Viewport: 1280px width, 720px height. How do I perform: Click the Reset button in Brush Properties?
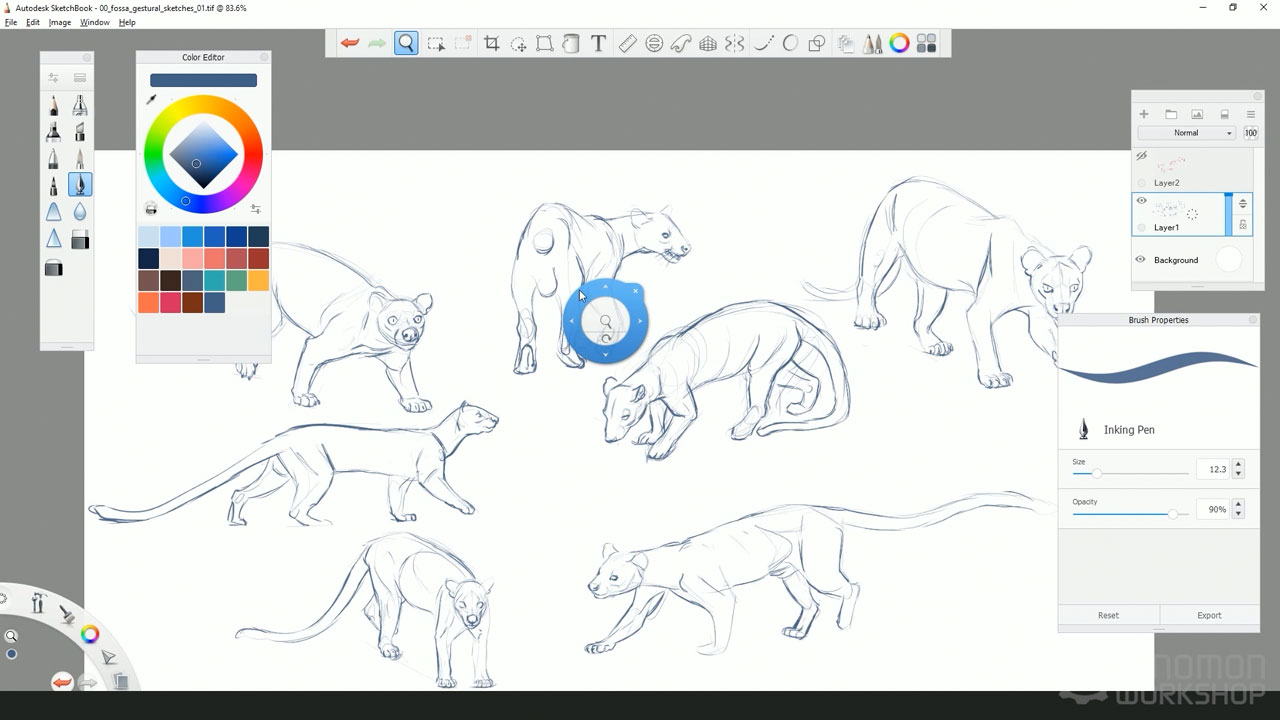click(1108, 615)
